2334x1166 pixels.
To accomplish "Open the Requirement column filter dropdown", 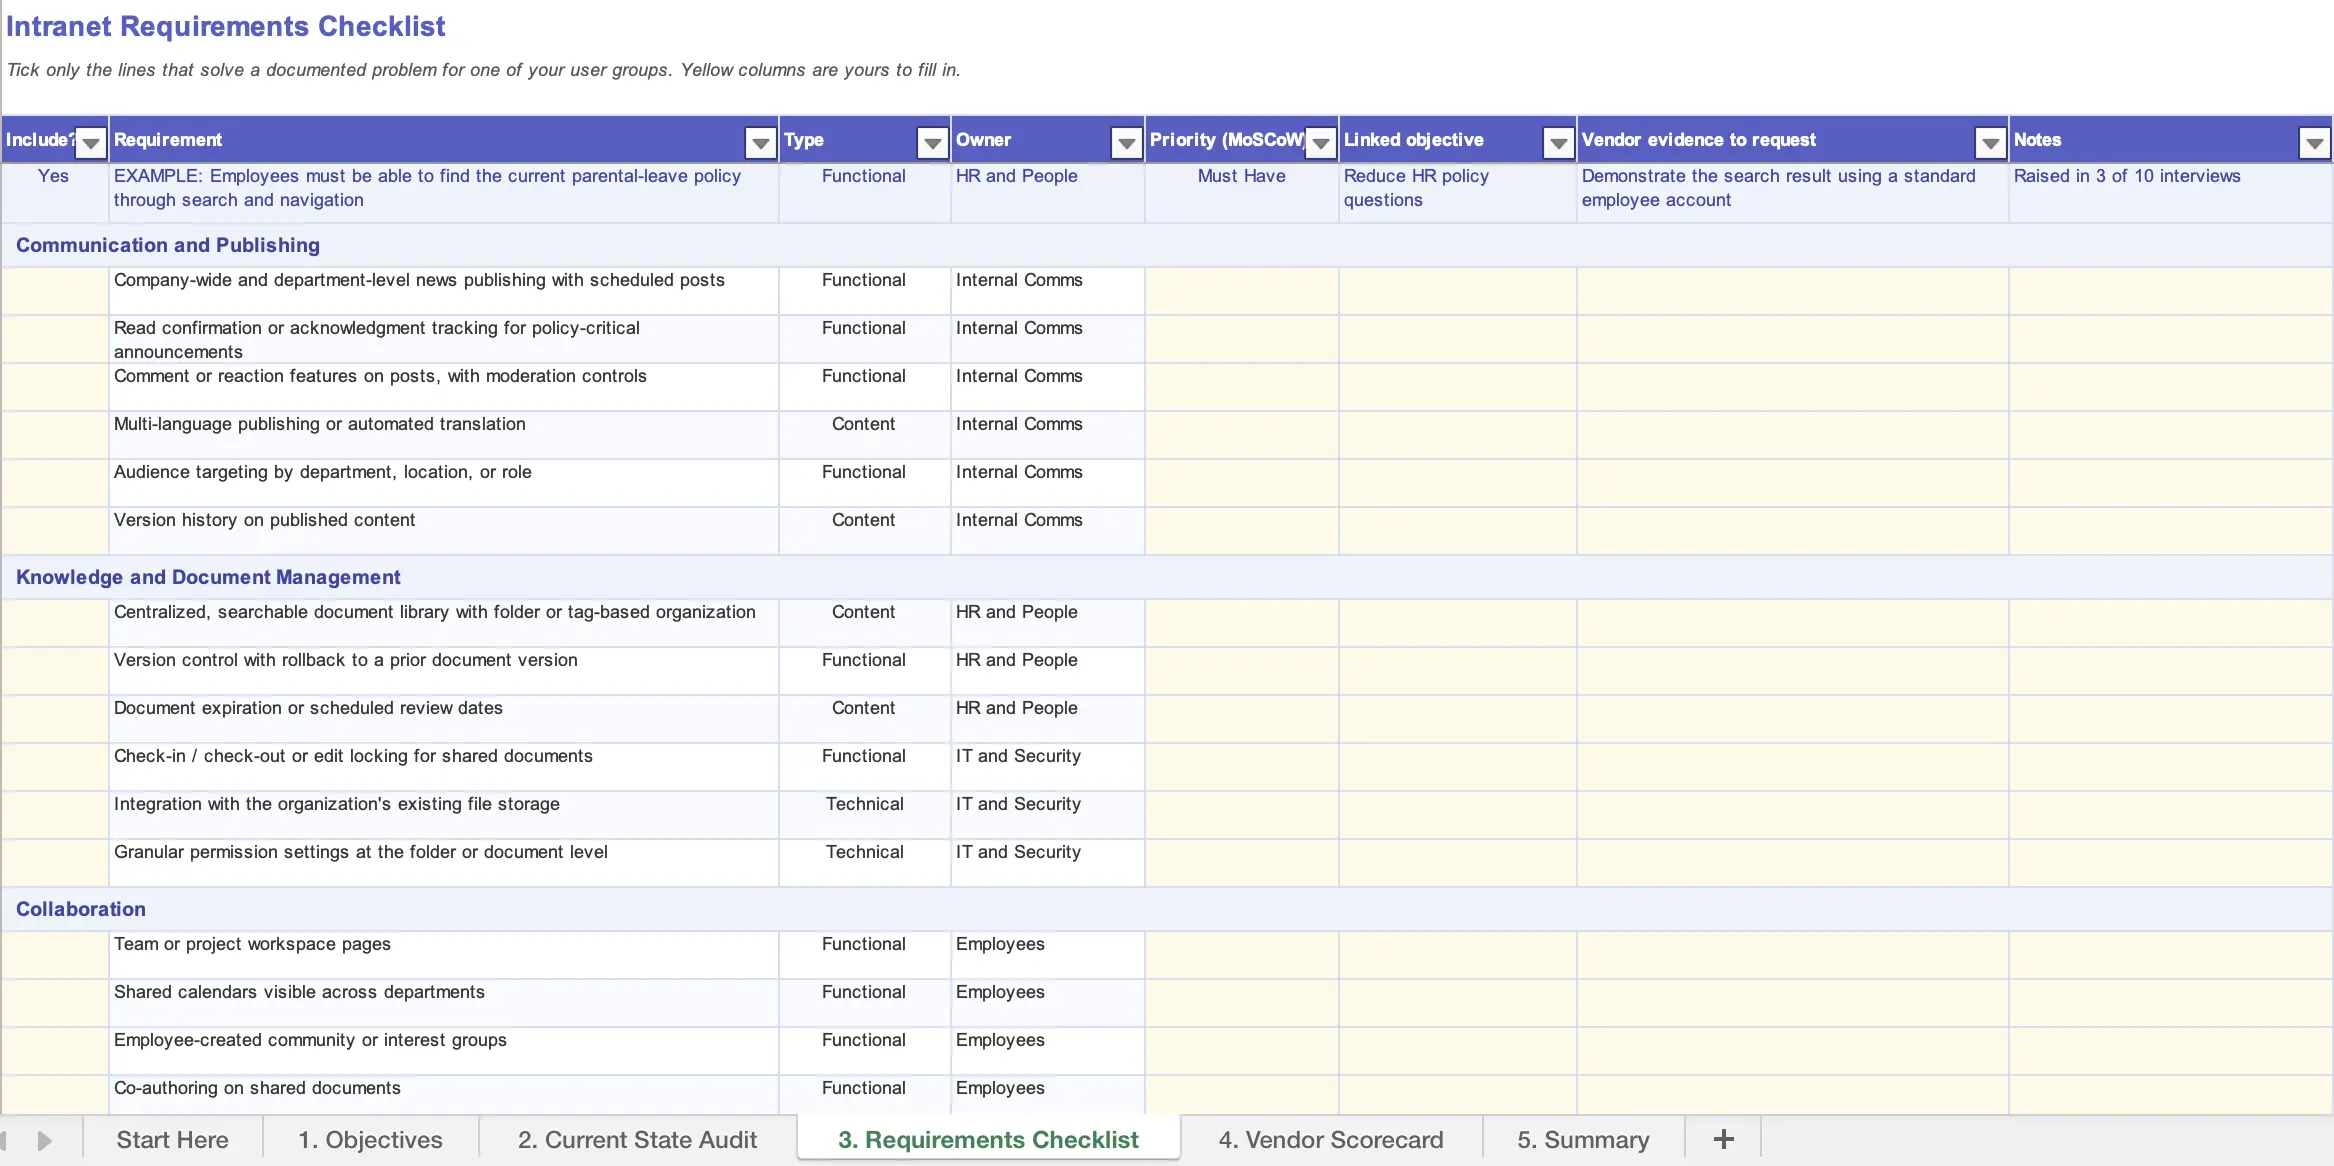I will click(x=761, y=143).
